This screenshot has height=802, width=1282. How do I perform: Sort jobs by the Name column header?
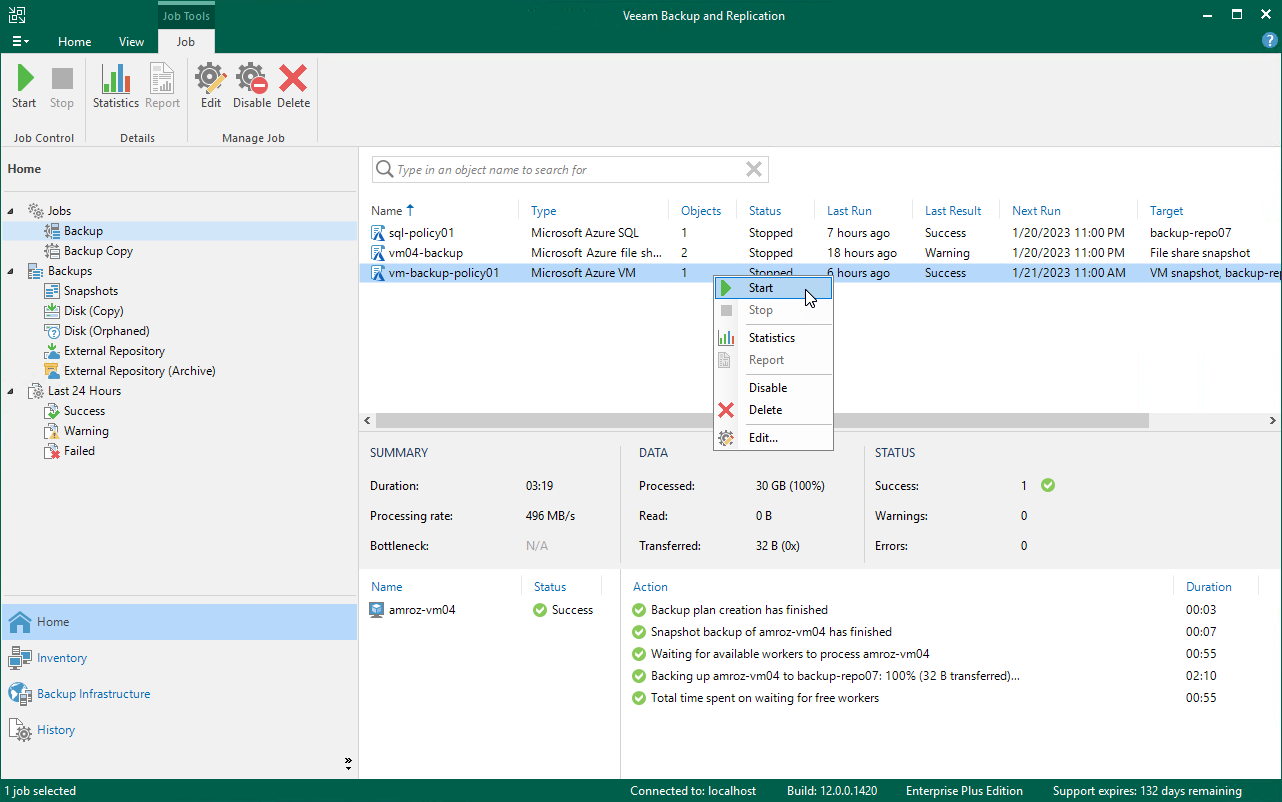pyautogui.click(x=386, y=211)
